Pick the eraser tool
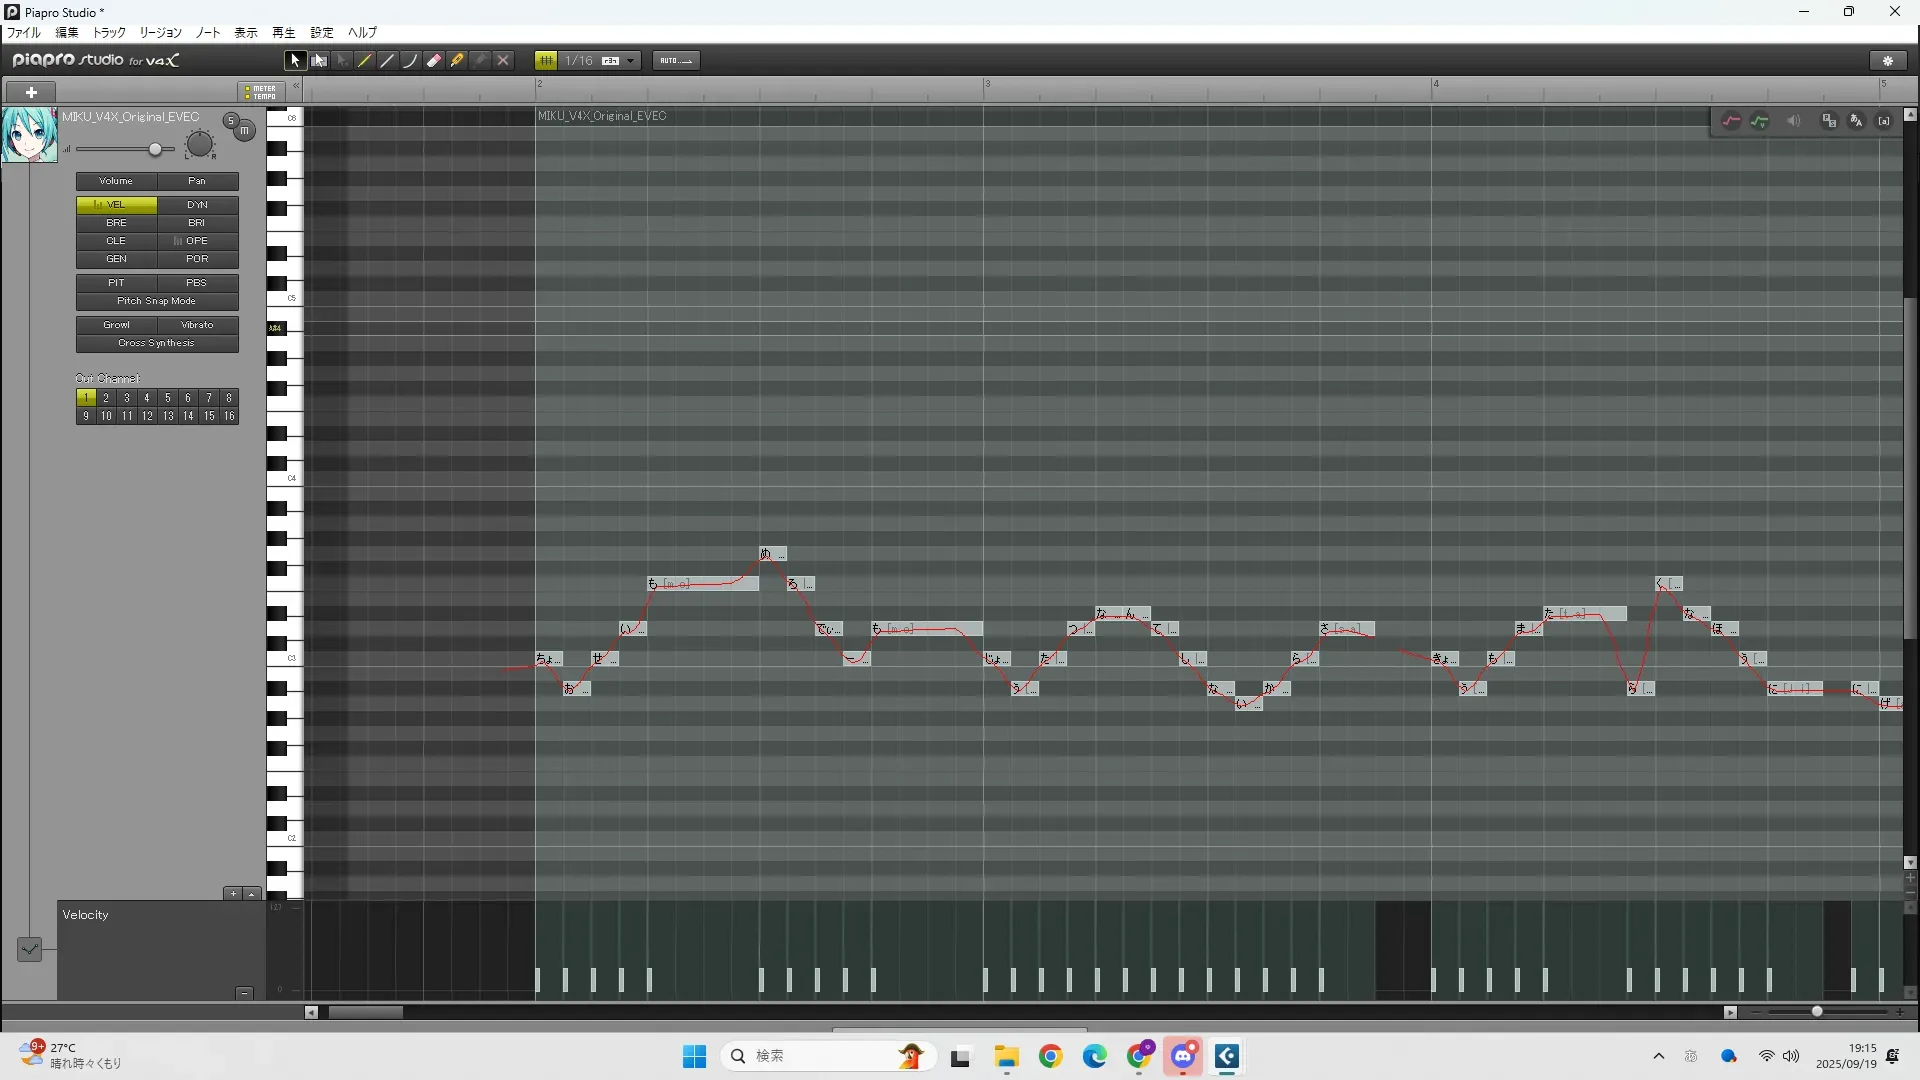 click(434, 61)
